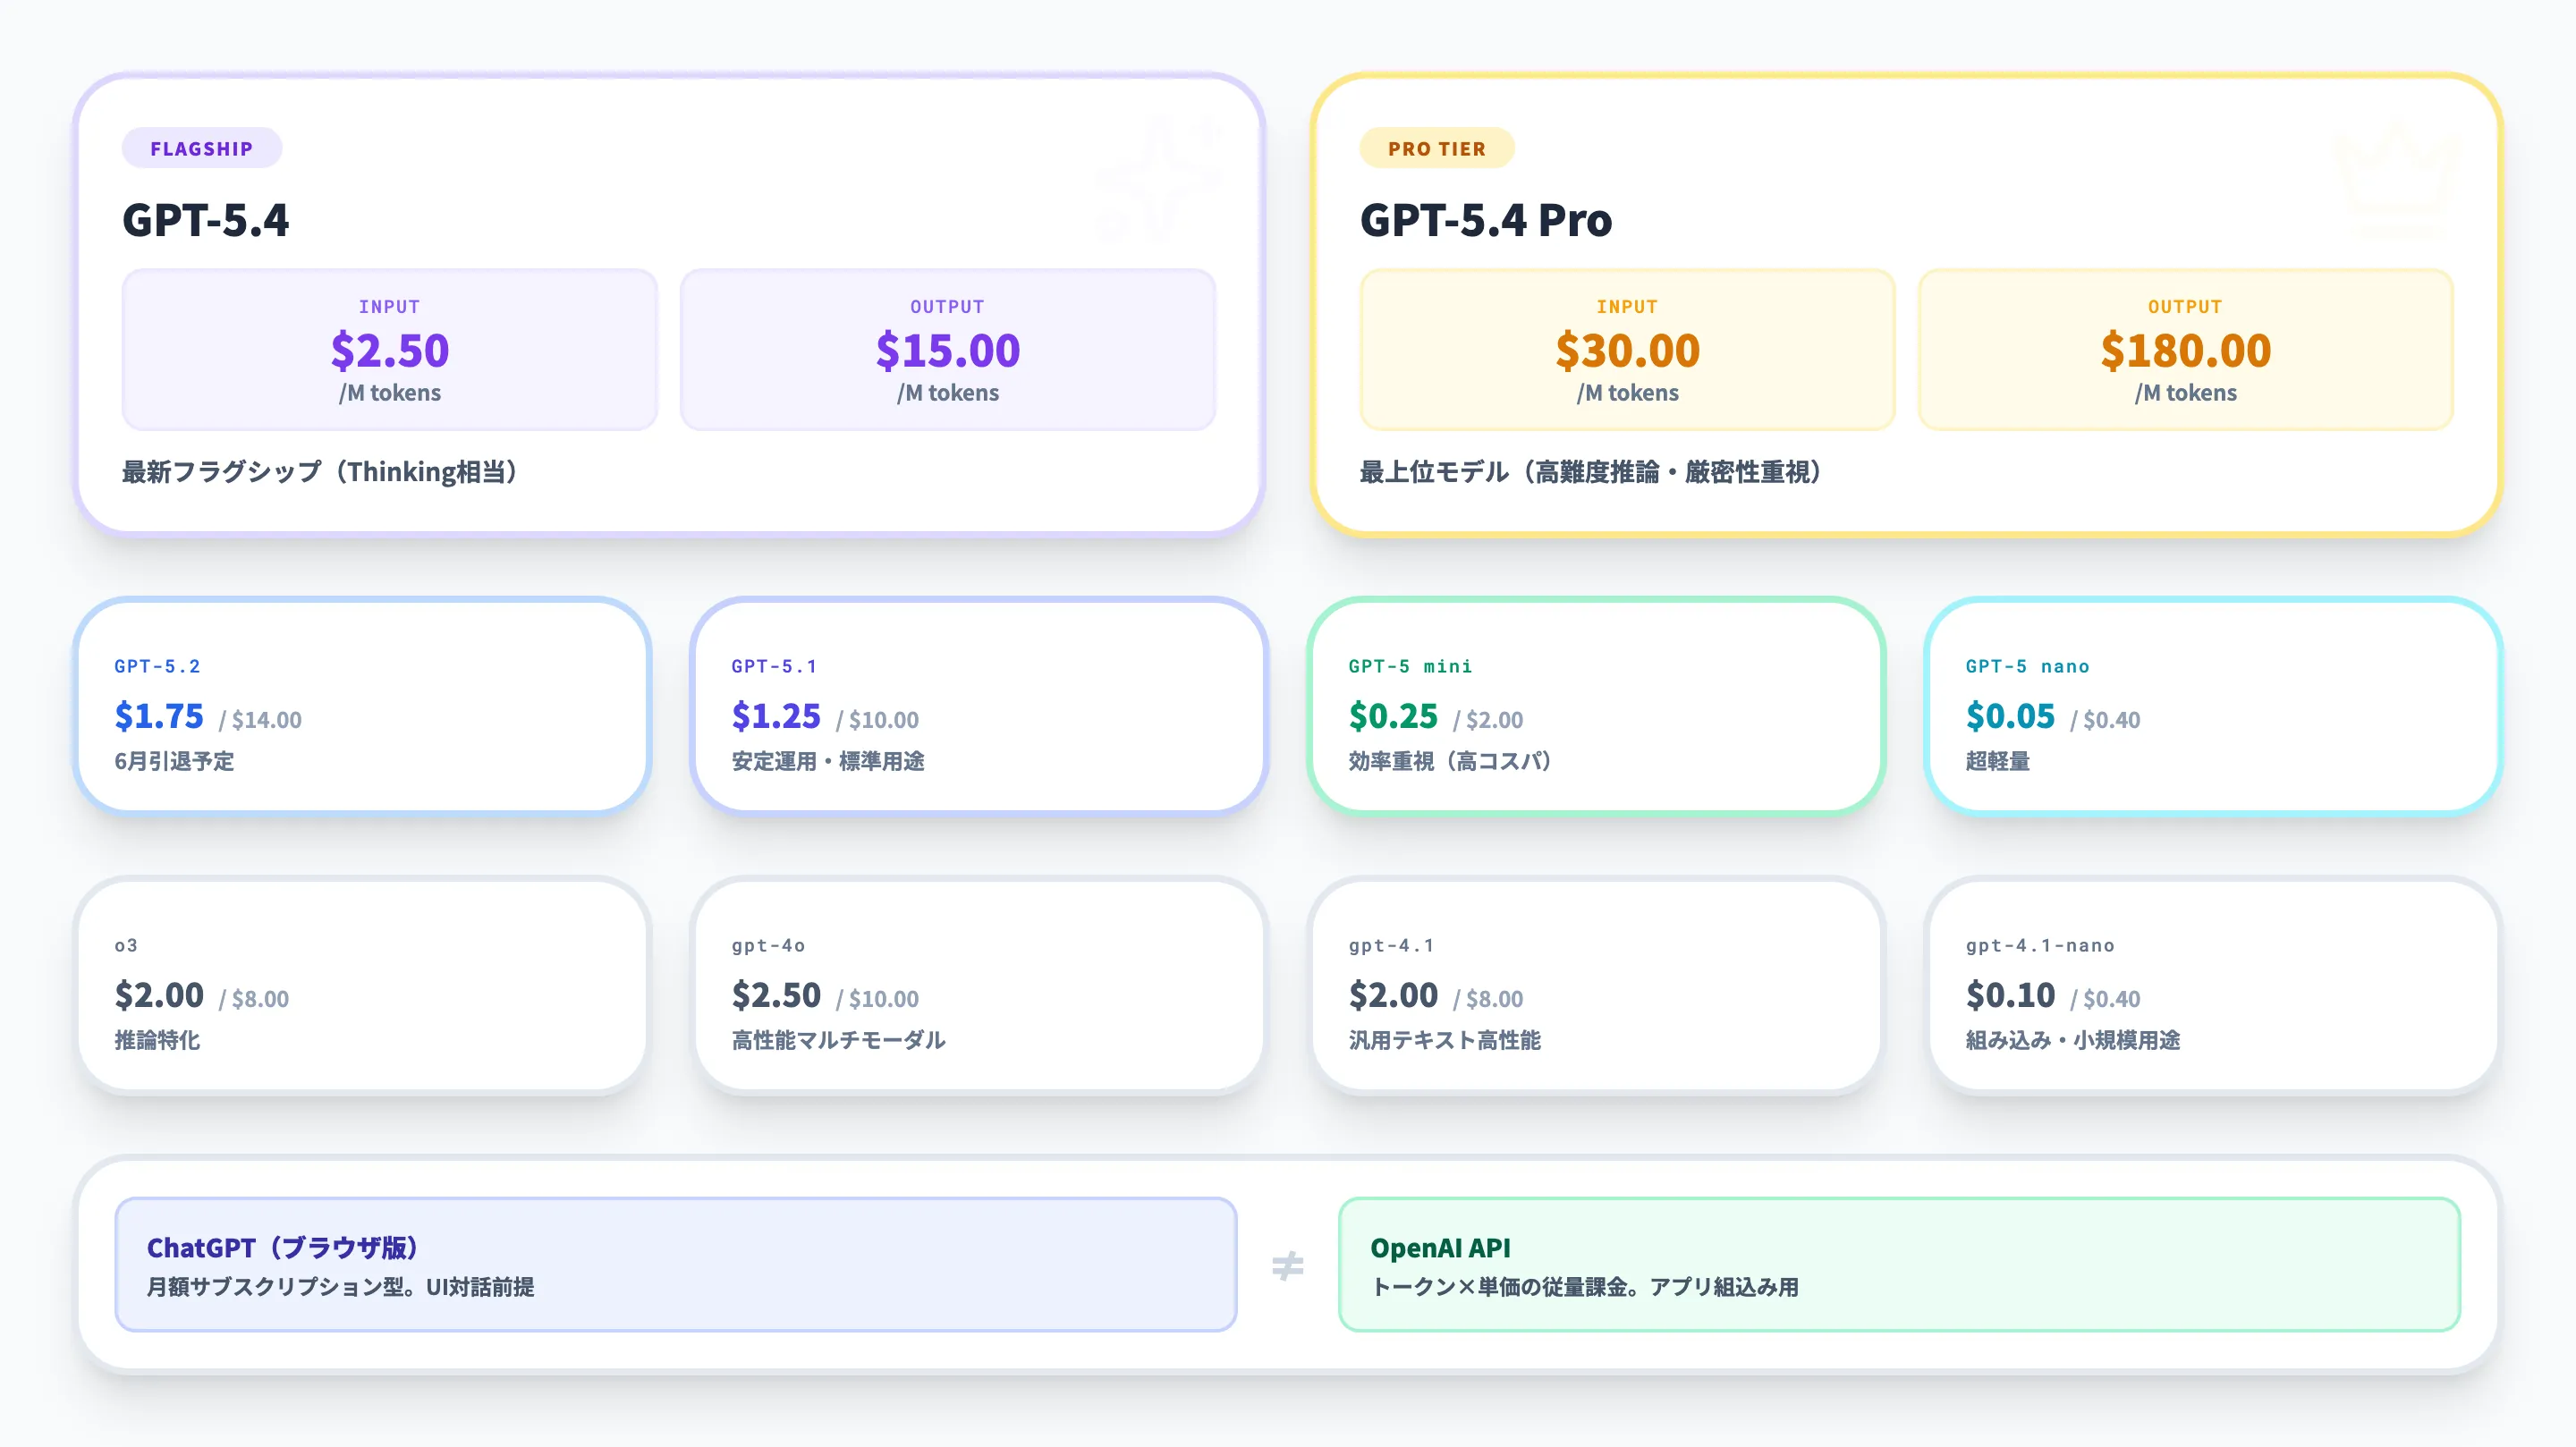Click the ChatGPT（ブラウザ版）link

pyautogui.click(x=283, y=1248)
